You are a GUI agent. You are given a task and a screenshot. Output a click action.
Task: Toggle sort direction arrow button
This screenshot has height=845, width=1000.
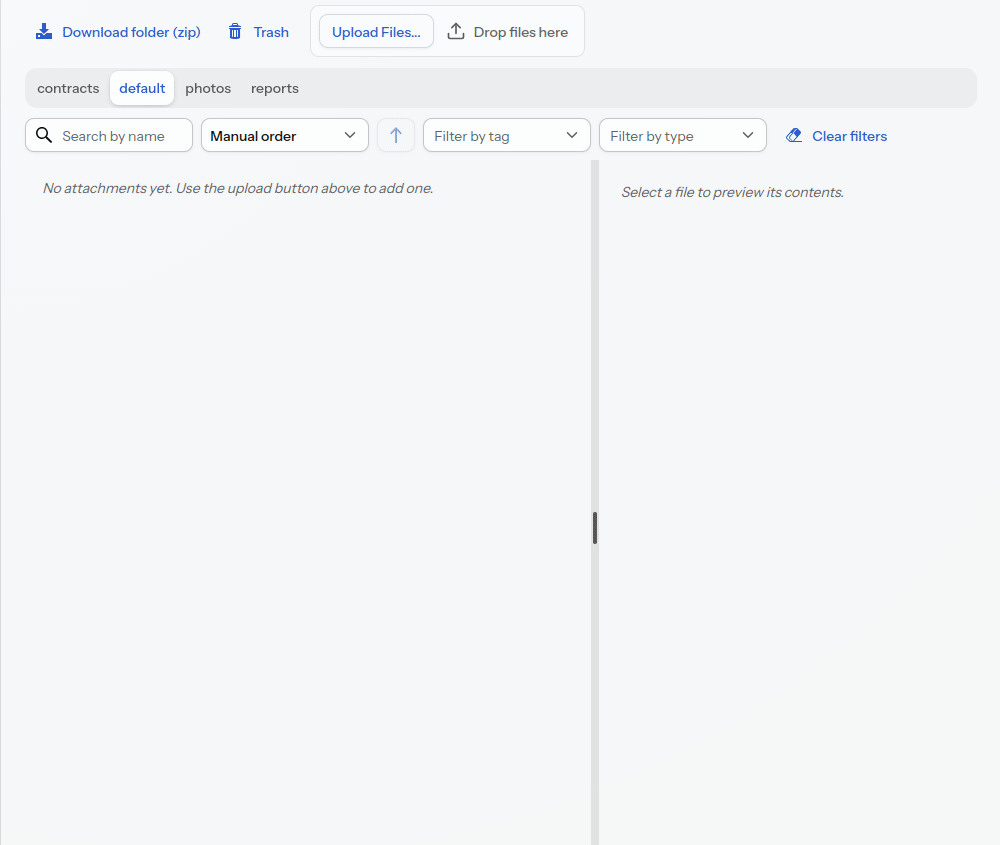[396, 135]
